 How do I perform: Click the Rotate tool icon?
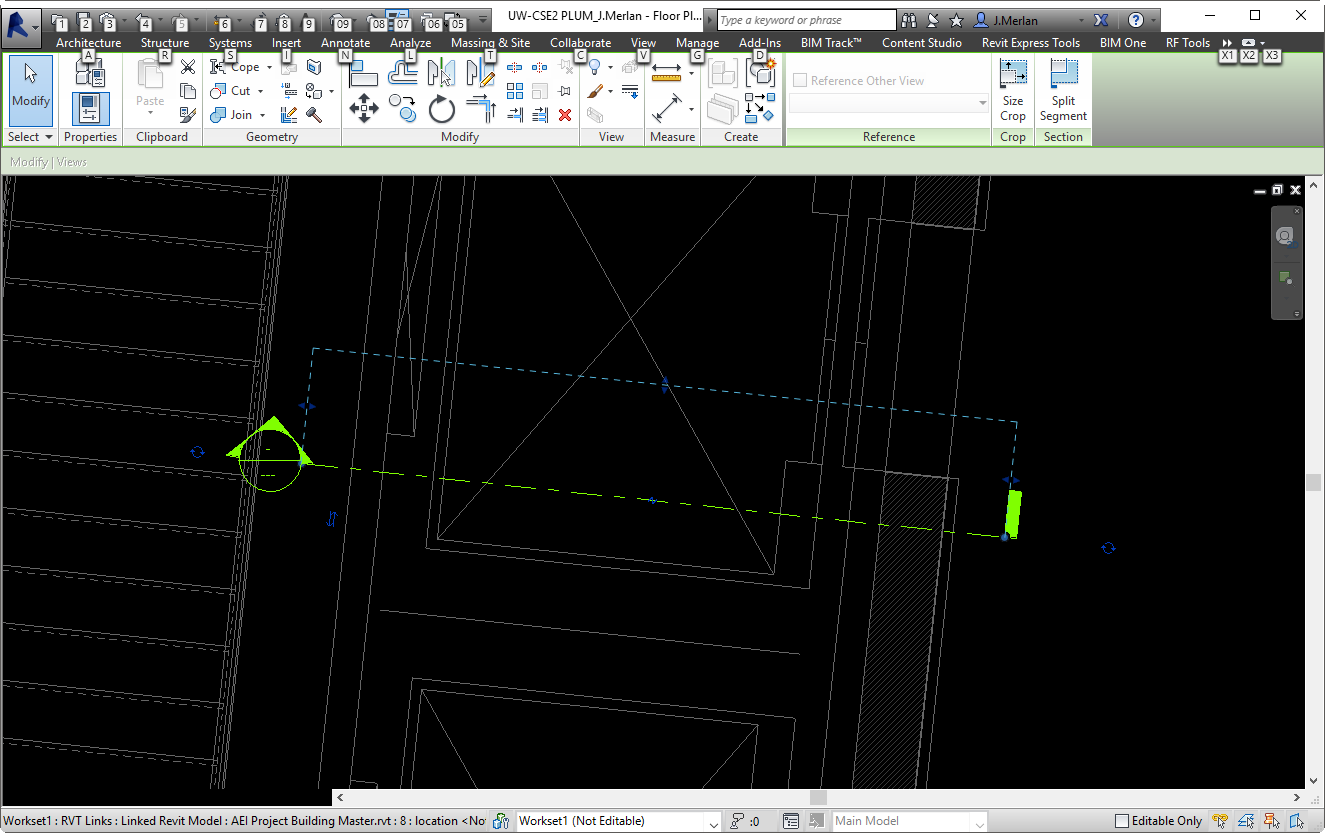click(x=442, y=108)
